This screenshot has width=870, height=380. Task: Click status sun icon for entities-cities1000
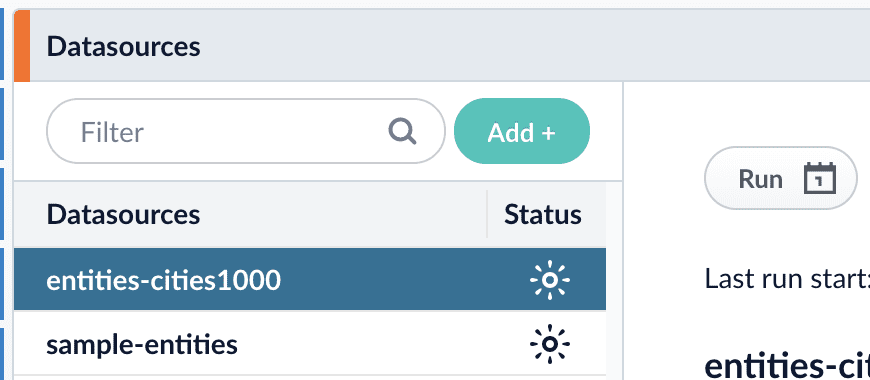pos(549,280)
